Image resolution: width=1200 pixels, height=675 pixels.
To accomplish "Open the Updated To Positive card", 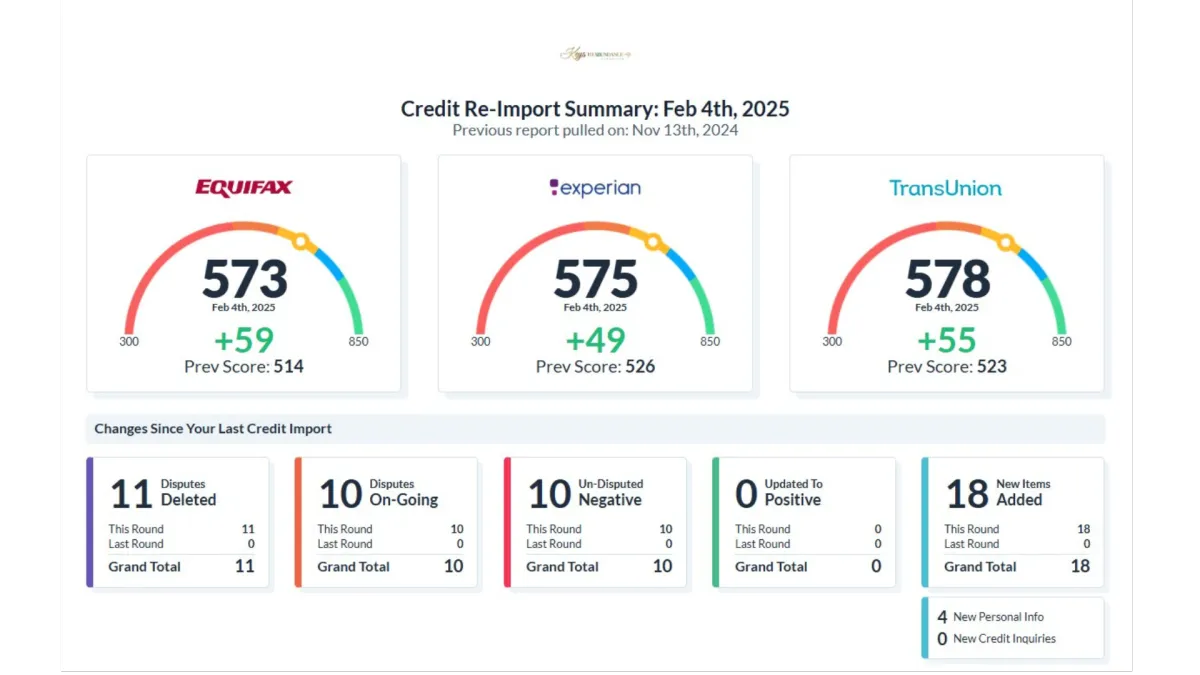I will (x=804, y=522).
